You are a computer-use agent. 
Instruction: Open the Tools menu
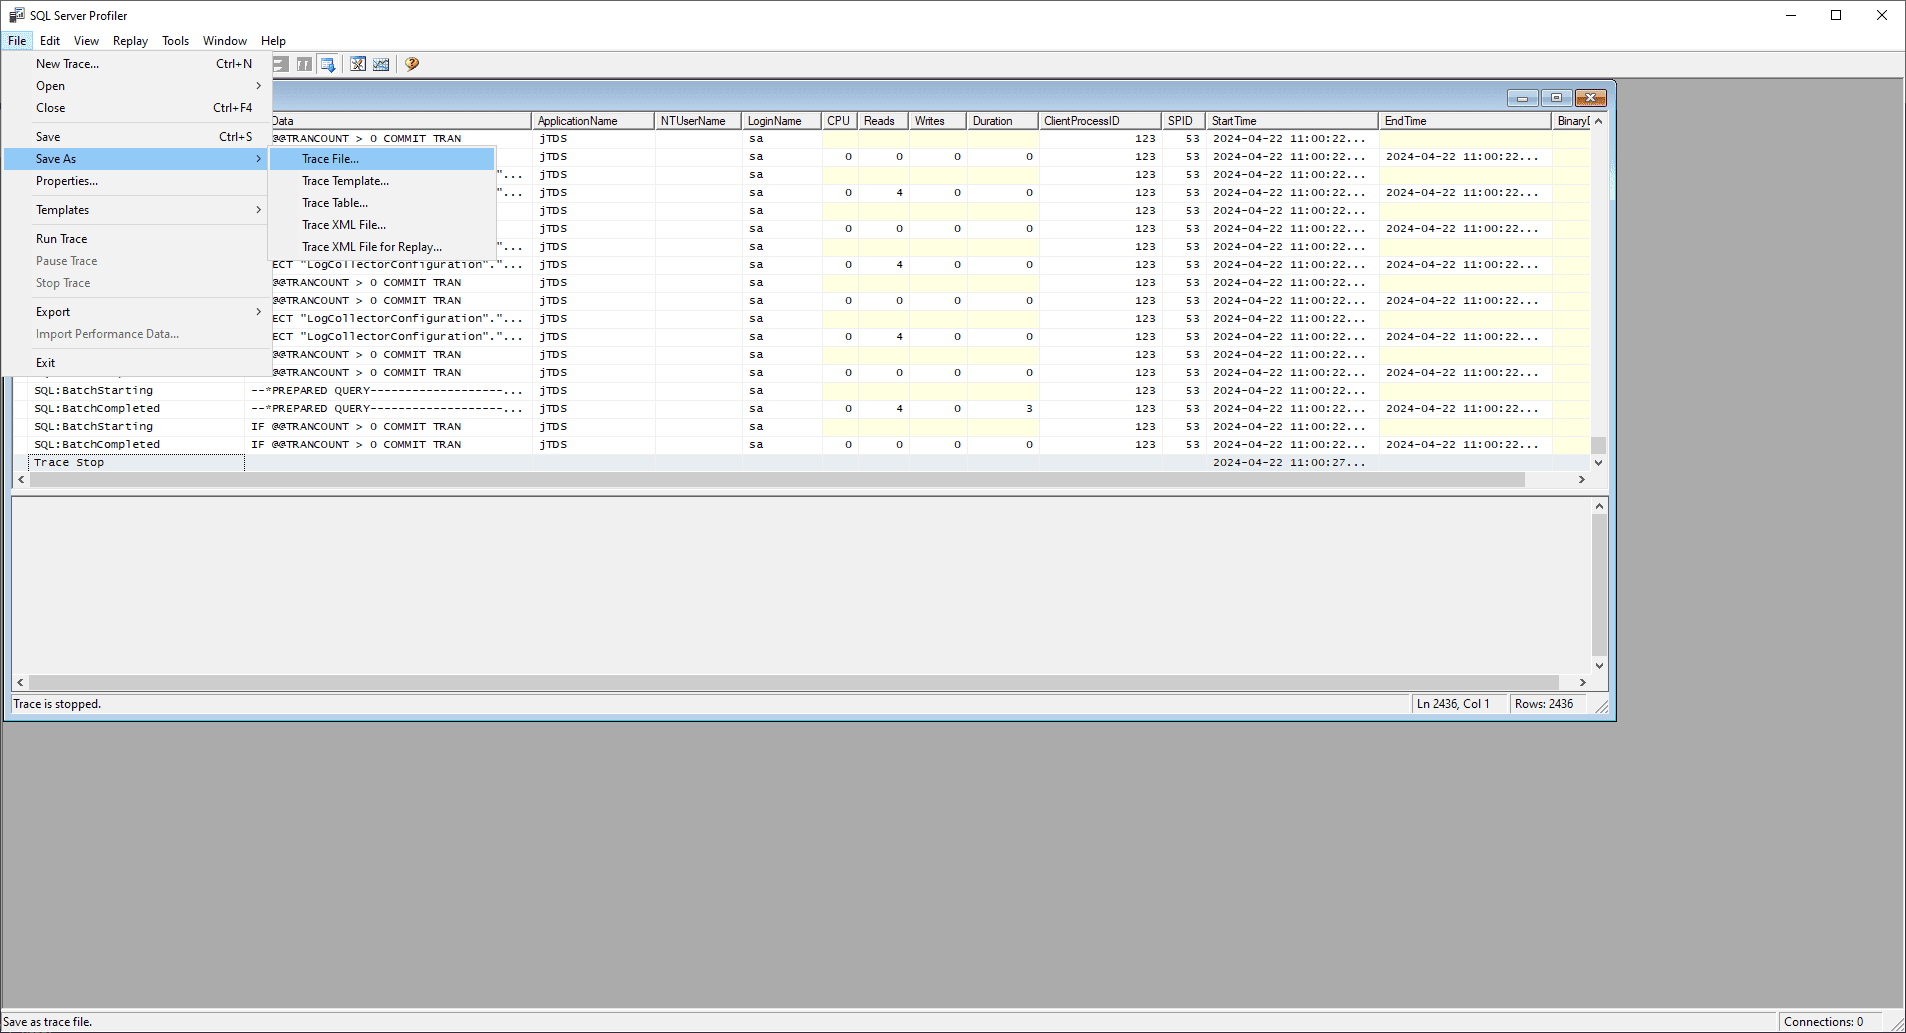(x=176, y=41)
